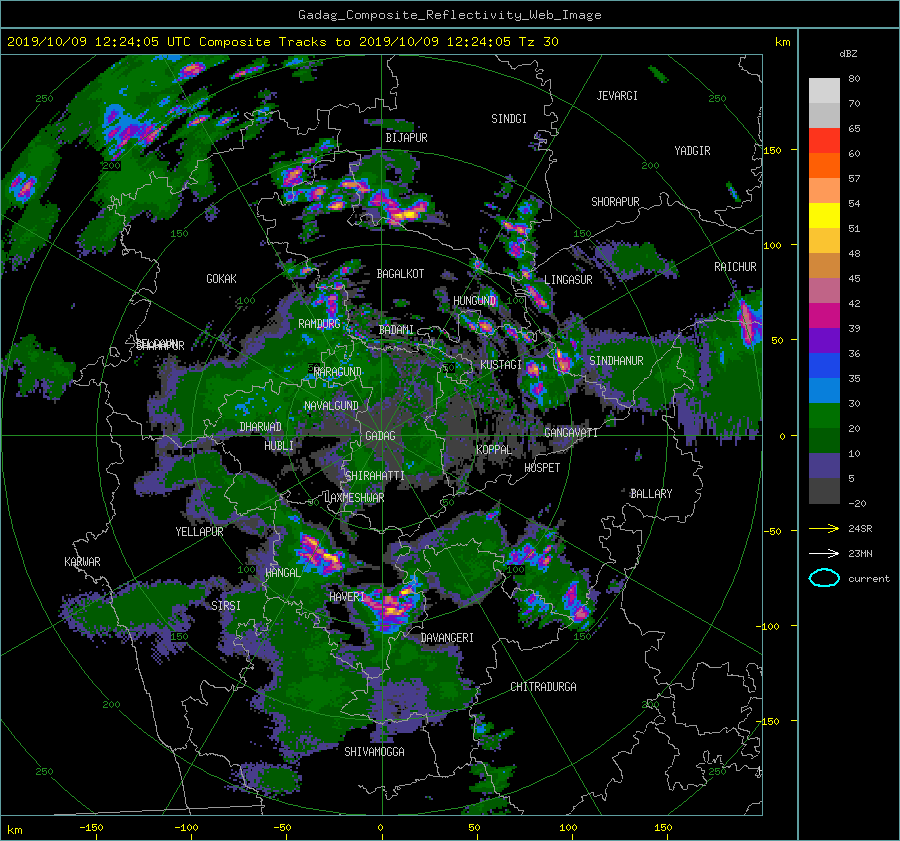Viewport: 900px width, 841px height.
Task: Click the YADGIR label
Action: coord(692,151)
